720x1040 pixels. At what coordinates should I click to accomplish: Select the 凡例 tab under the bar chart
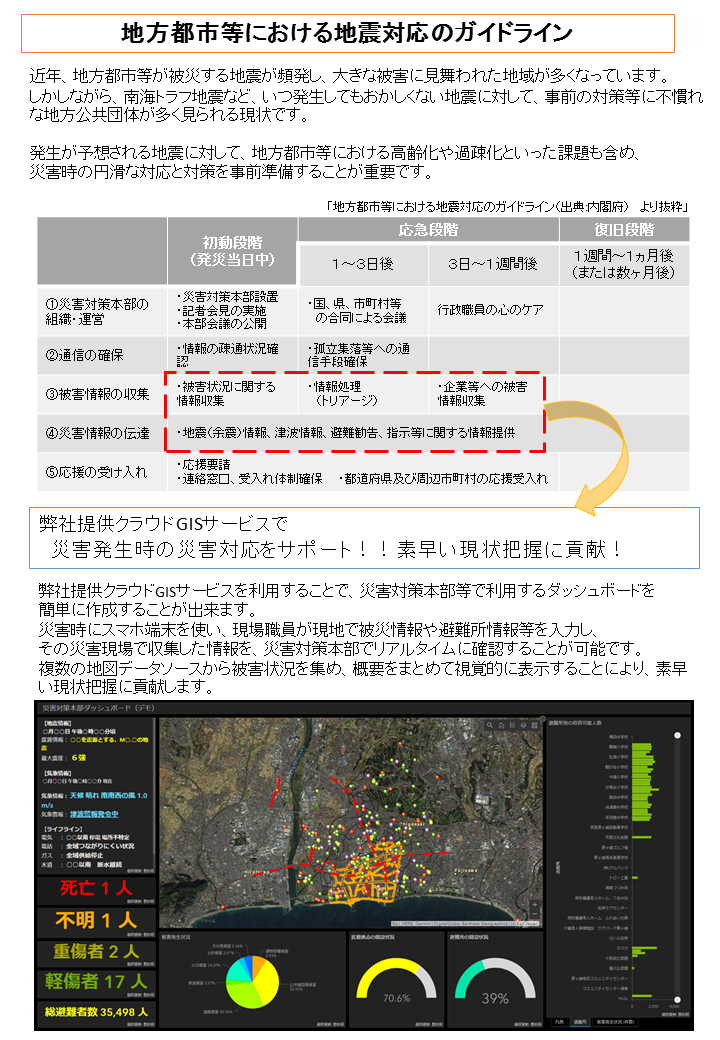[x=560, y=1022]
